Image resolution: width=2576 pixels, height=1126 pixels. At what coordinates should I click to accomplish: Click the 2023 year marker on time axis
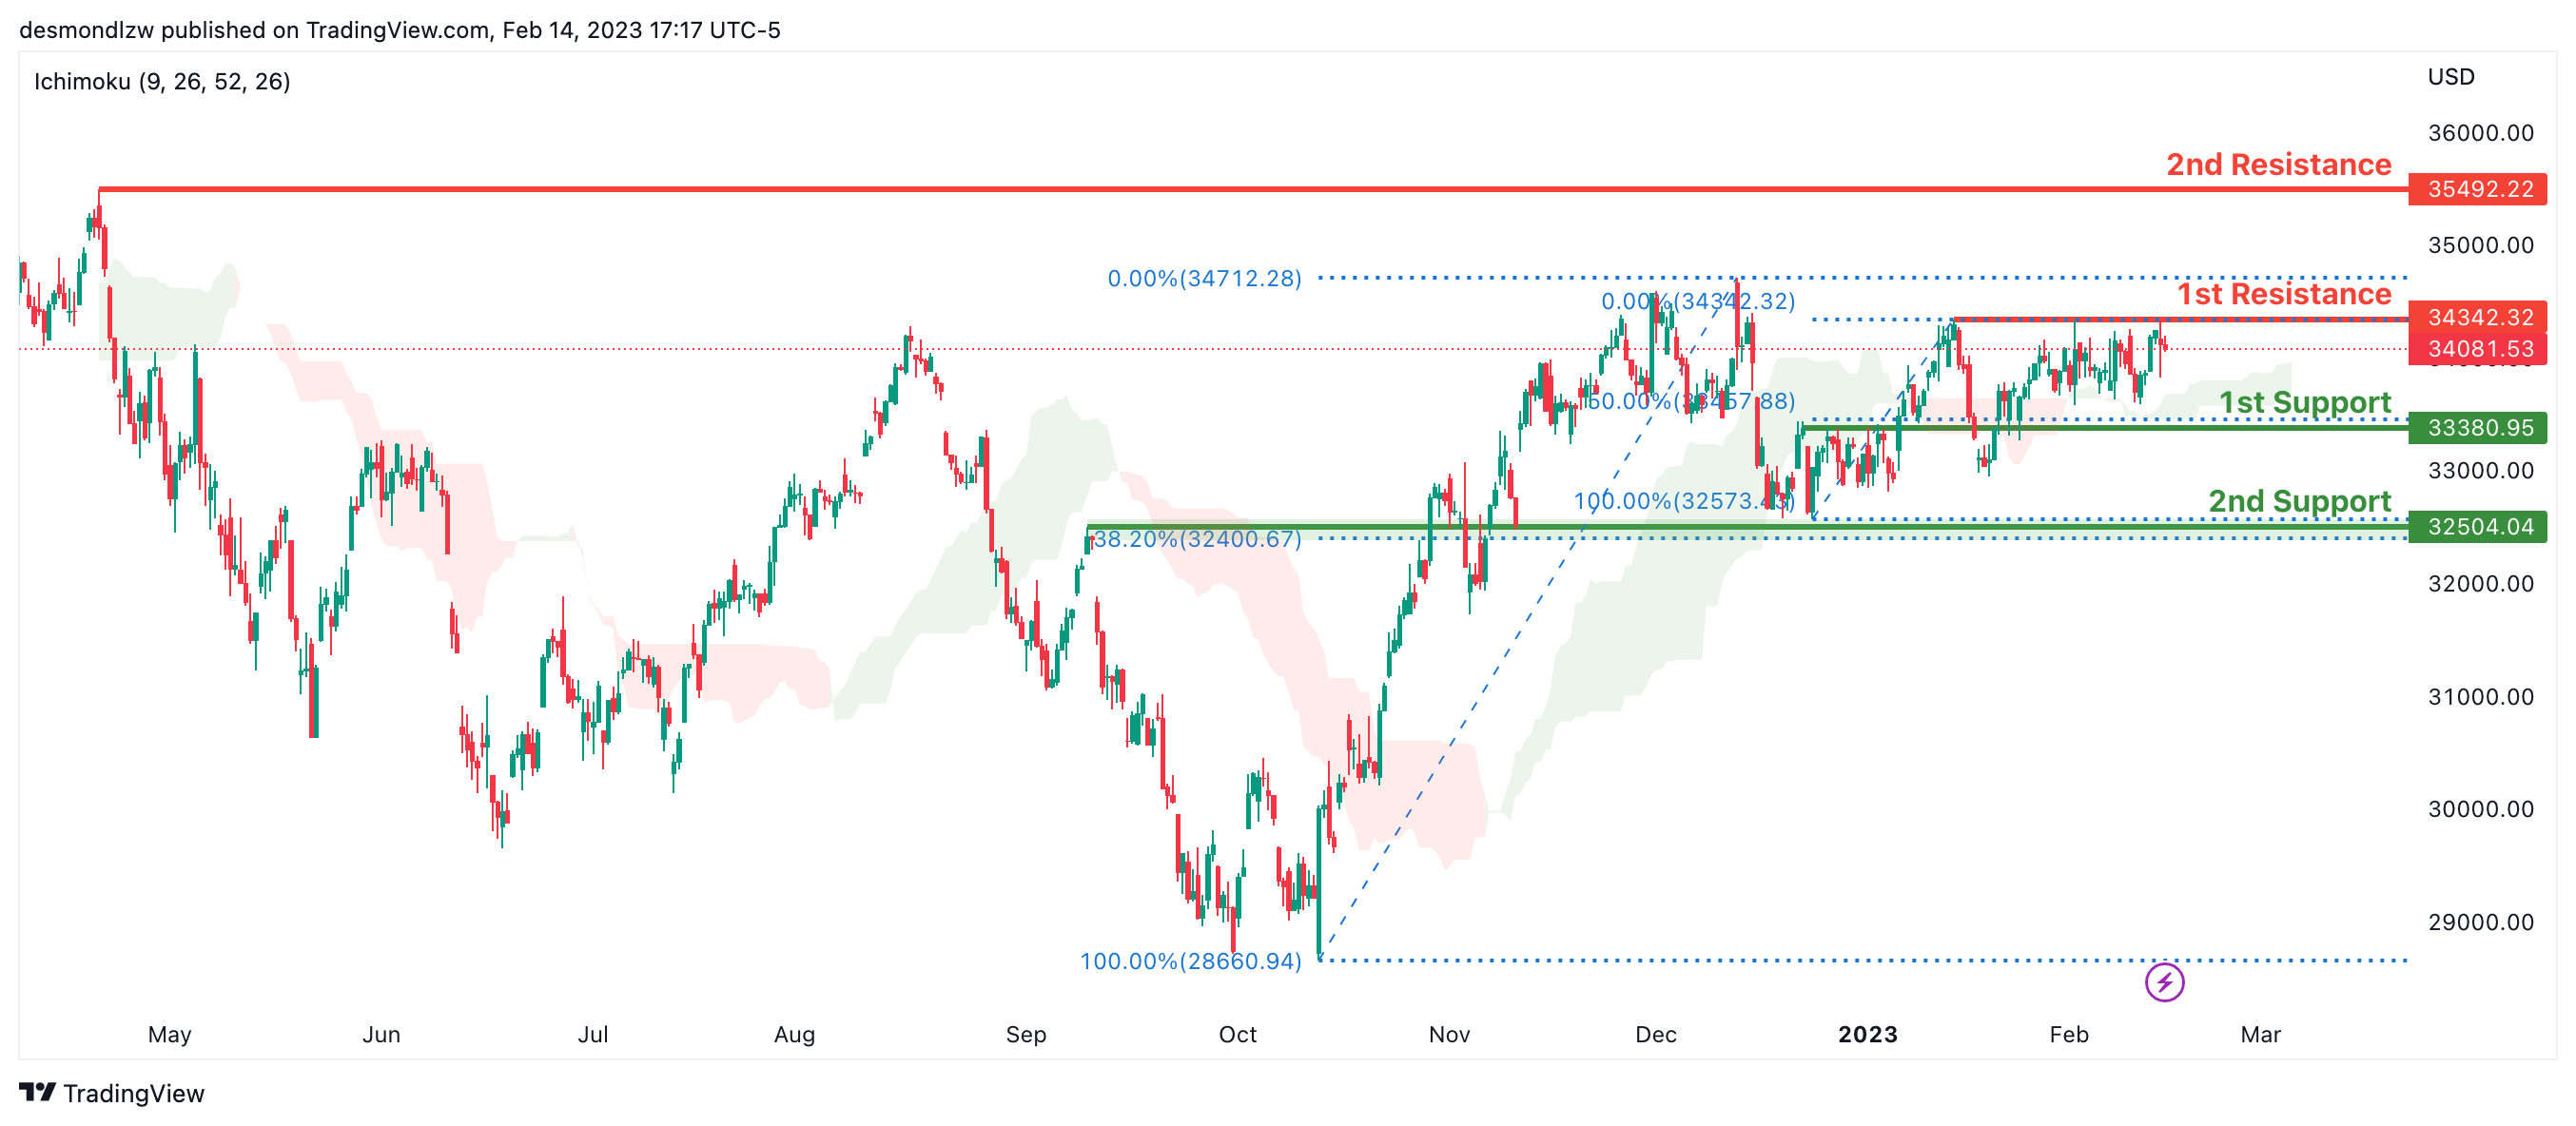coord(1867,1034)
